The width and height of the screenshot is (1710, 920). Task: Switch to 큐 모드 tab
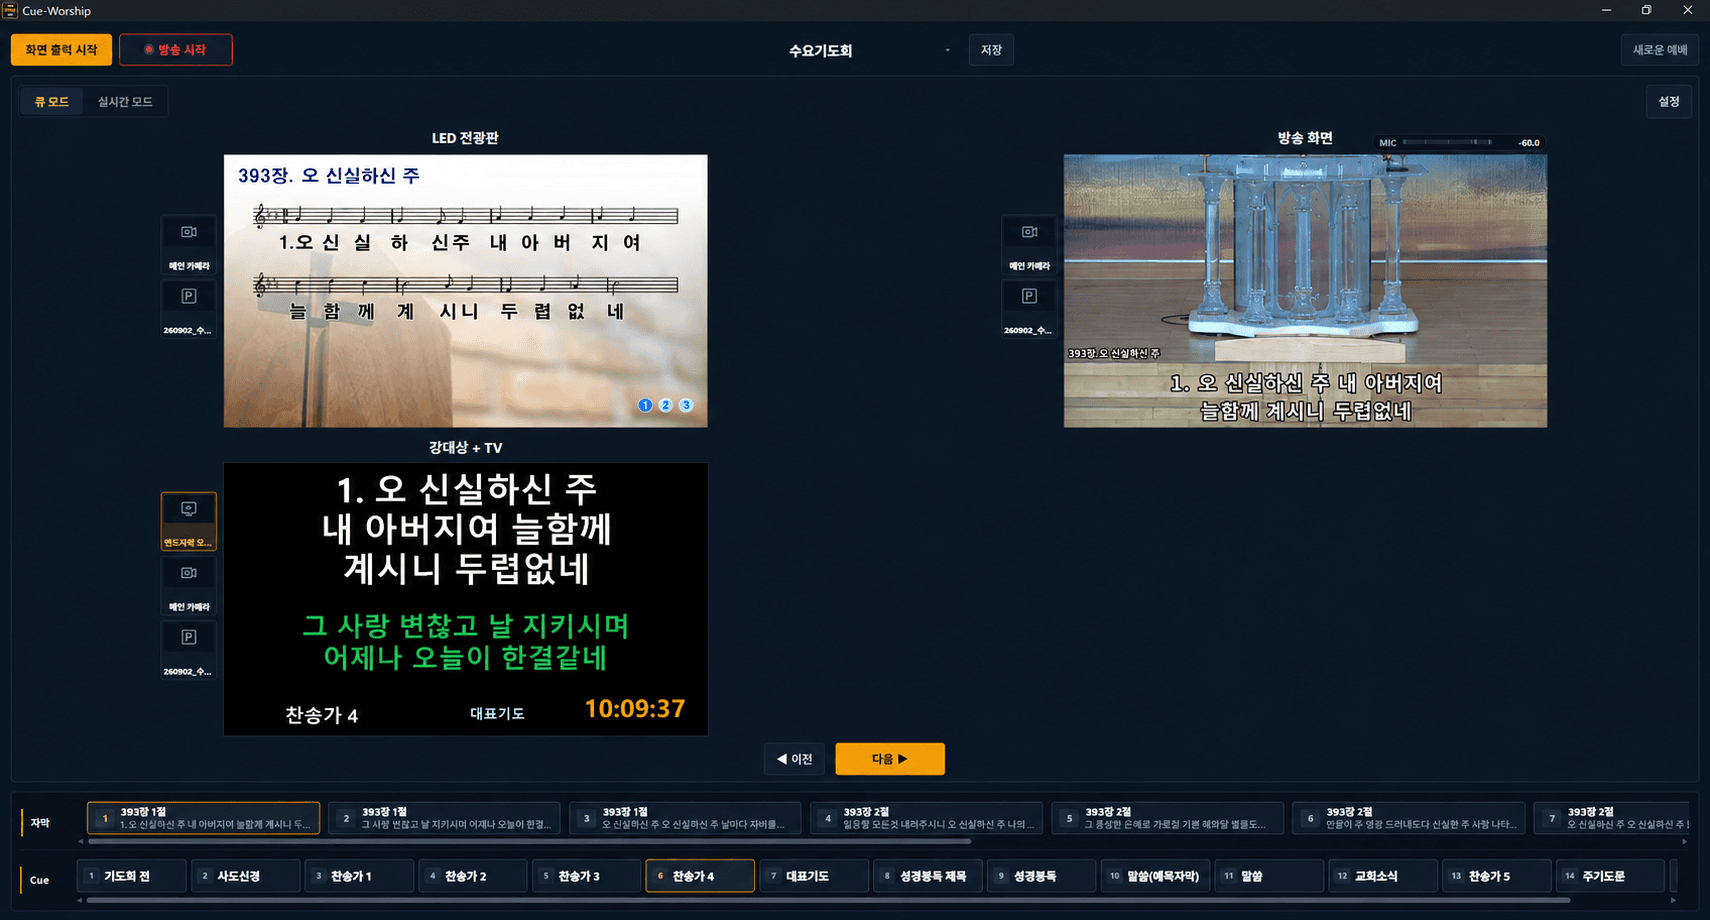(52, 101)
